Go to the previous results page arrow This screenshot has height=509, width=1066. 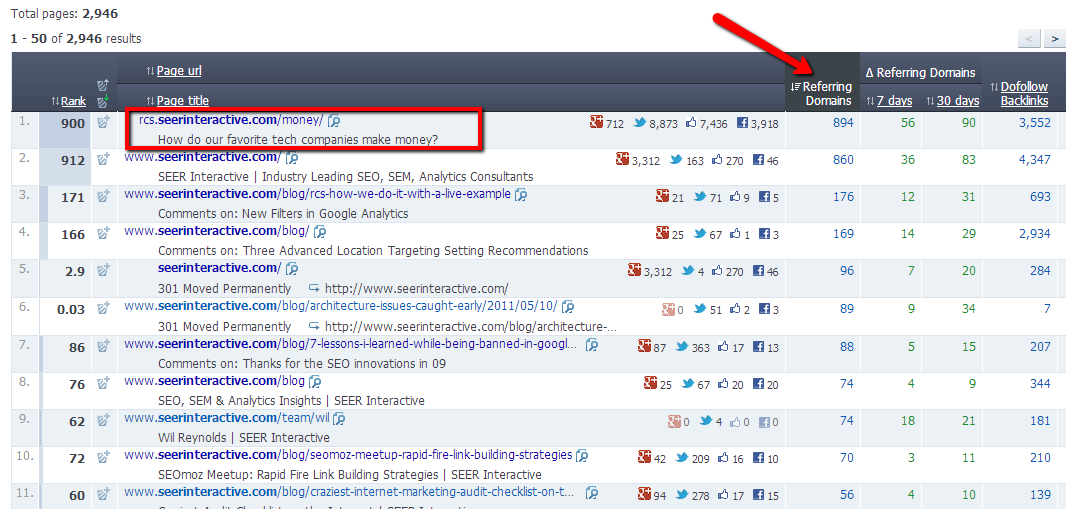pos(1030,38)
